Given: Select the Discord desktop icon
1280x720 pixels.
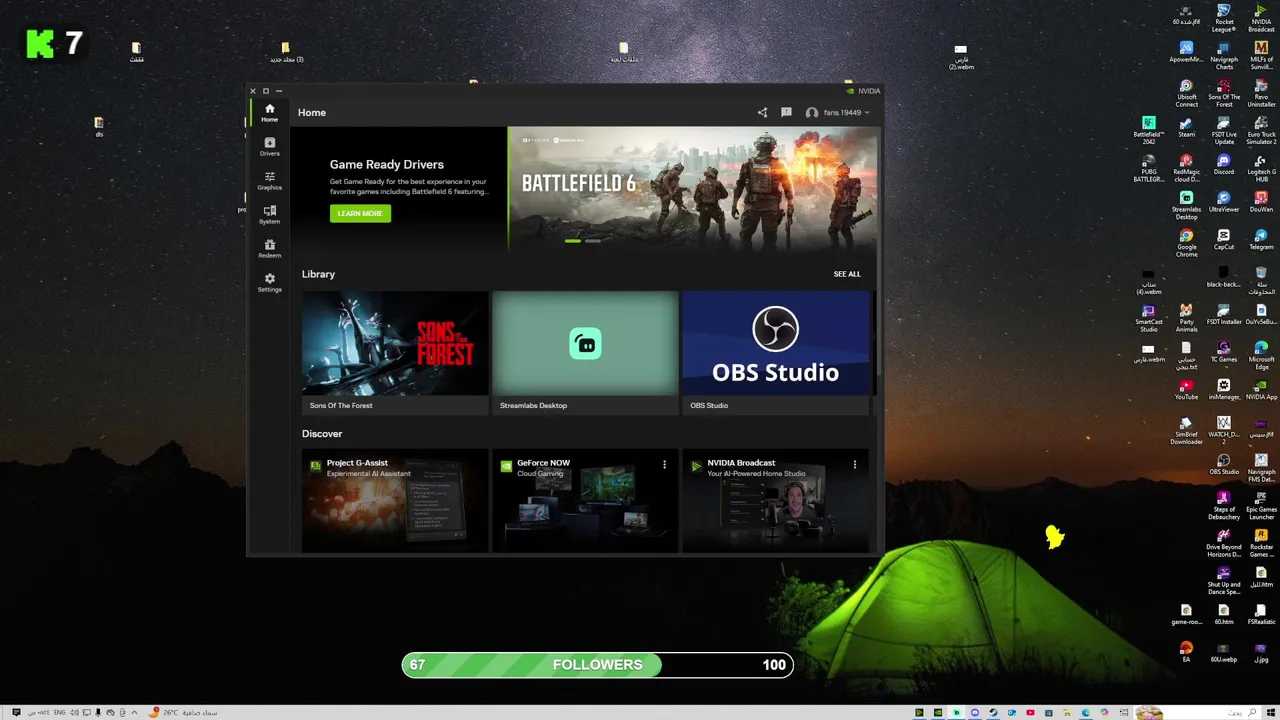Looking at the screenshot, I should (1224, 164).
